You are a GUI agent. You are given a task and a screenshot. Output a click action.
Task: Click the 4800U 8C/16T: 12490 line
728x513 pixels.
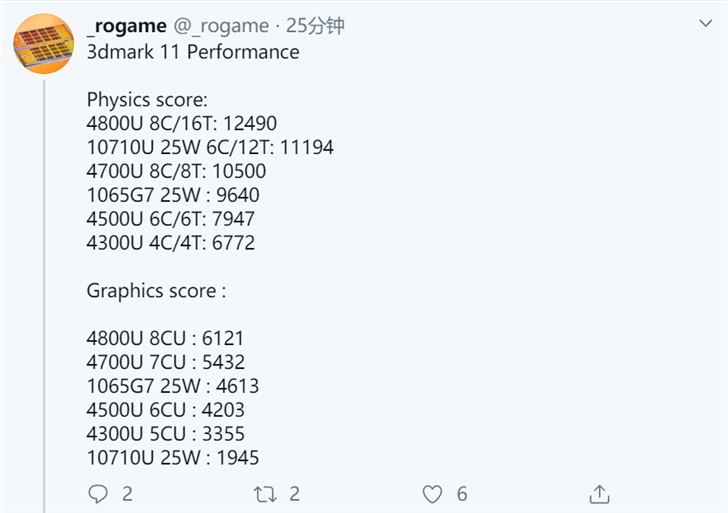tap(182, 124)
